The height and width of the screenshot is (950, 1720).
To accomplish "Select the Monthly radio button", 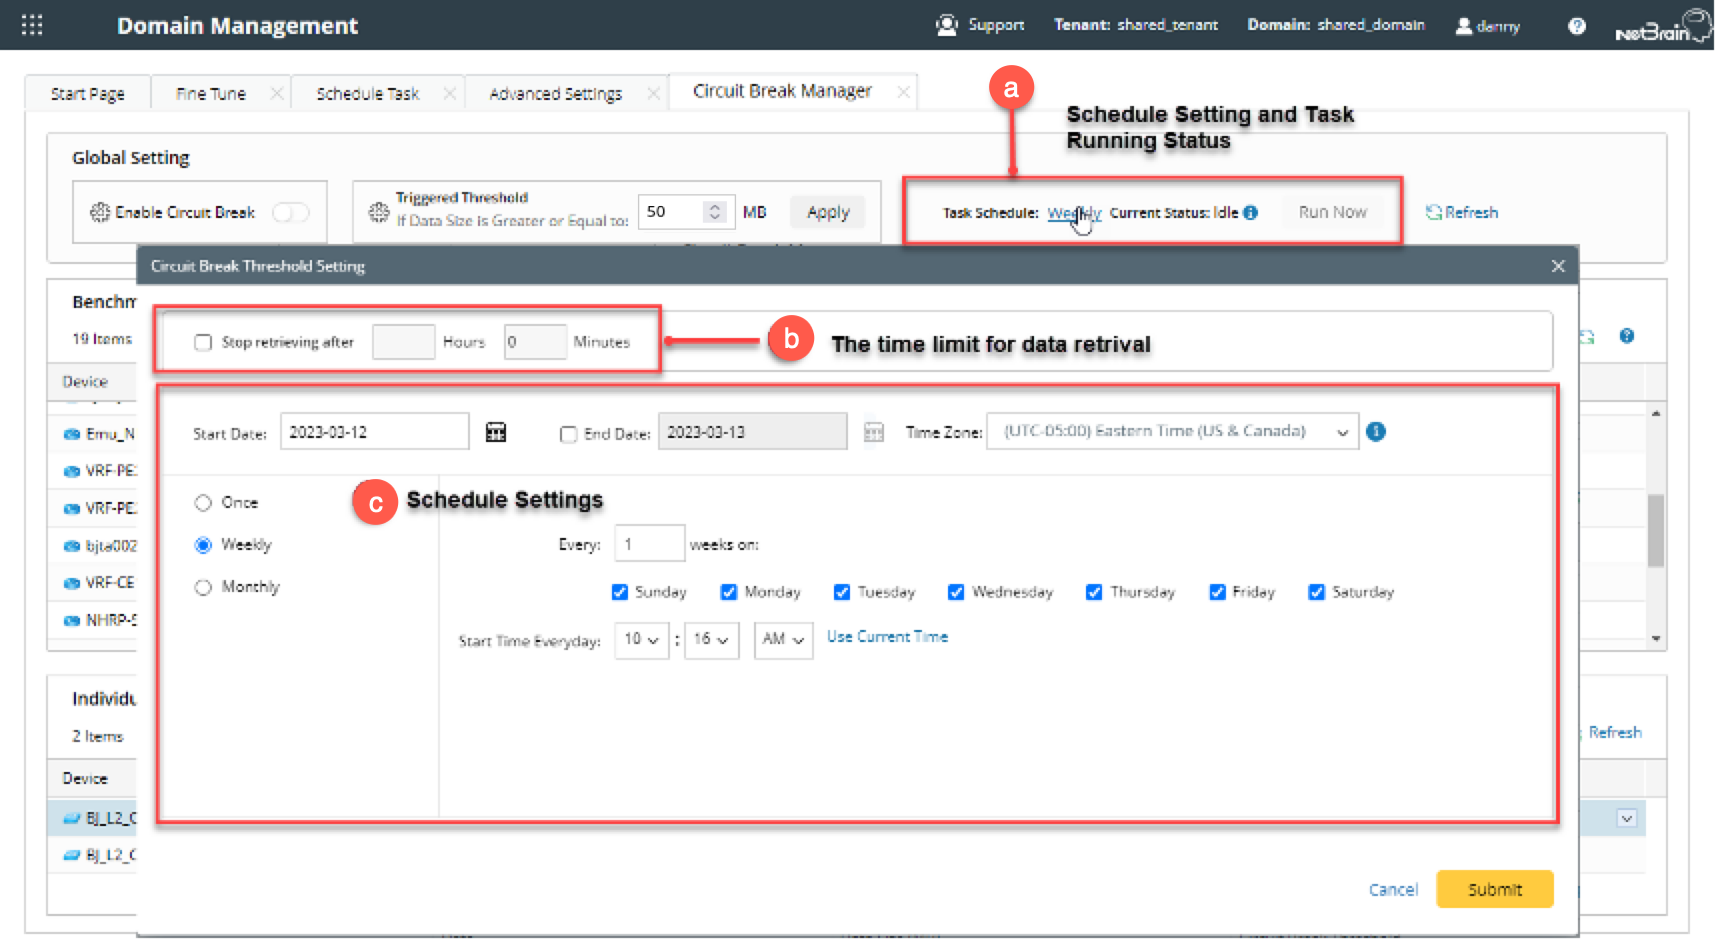I will click(203, 587).
